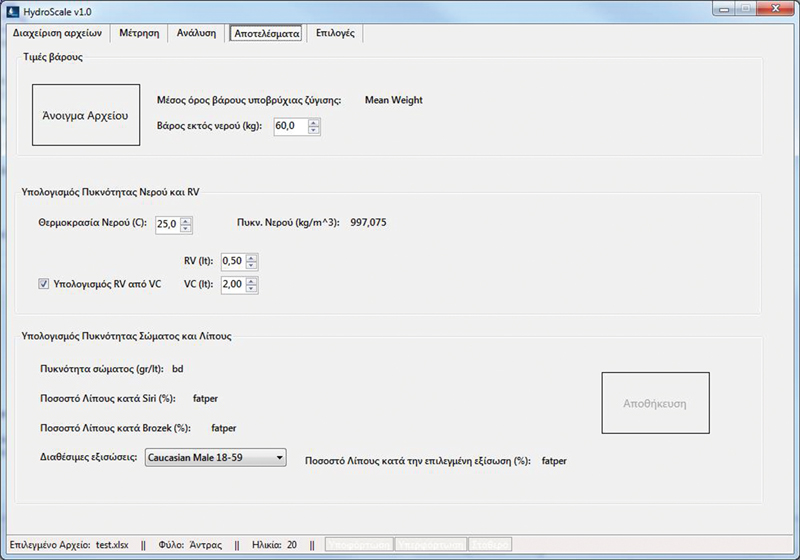This screenshot has width=800, height=560.
Task: Switch to the Διαχείριση αρχείων tab
Action: point(56,33)
